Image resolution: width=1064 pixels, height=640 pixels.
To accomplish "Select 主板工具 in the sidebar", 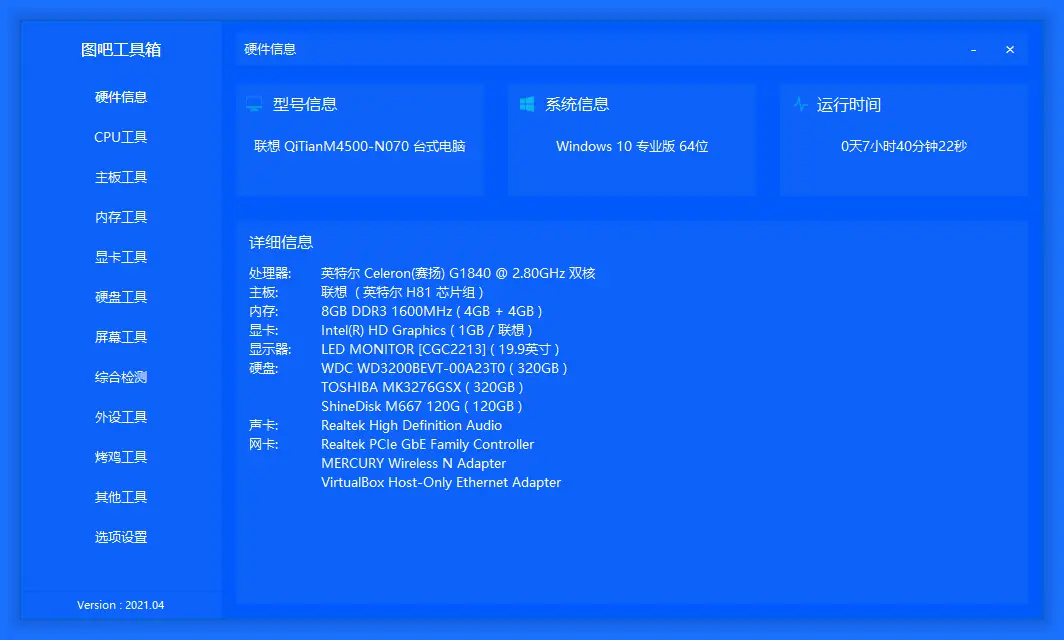I will [x=121, y=177].
